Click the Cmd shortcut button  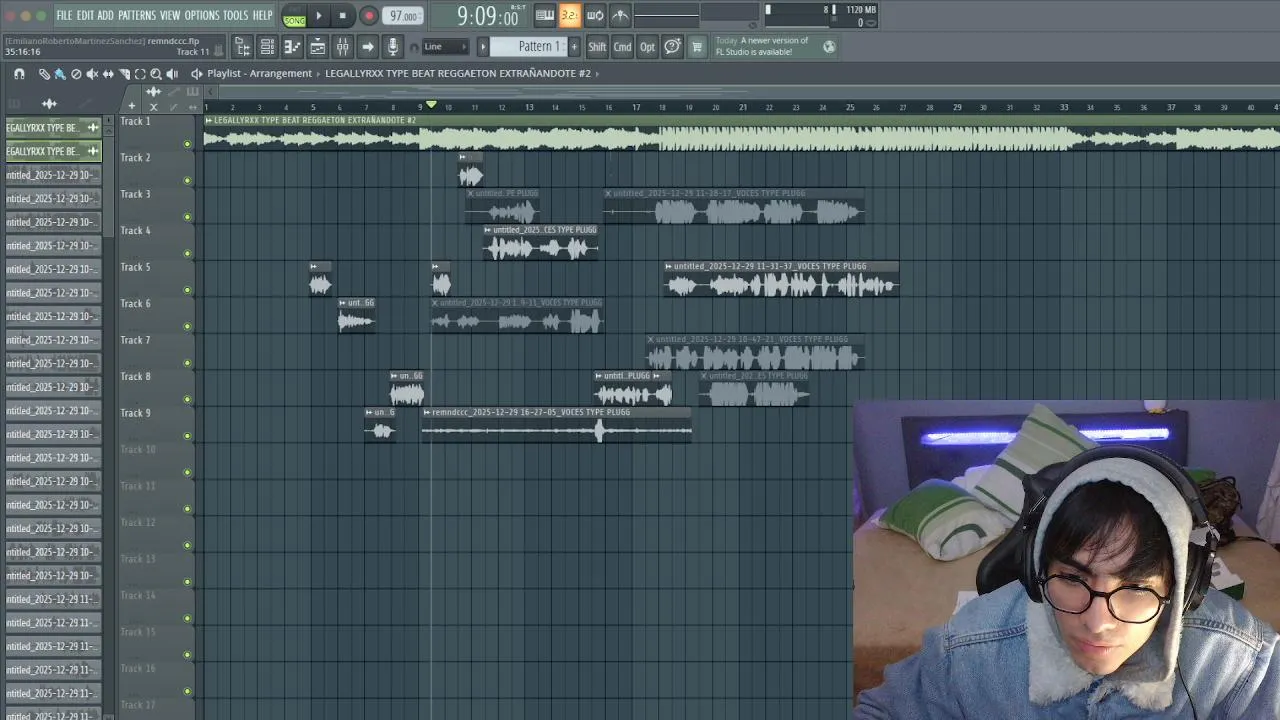[x=622, y=47]
